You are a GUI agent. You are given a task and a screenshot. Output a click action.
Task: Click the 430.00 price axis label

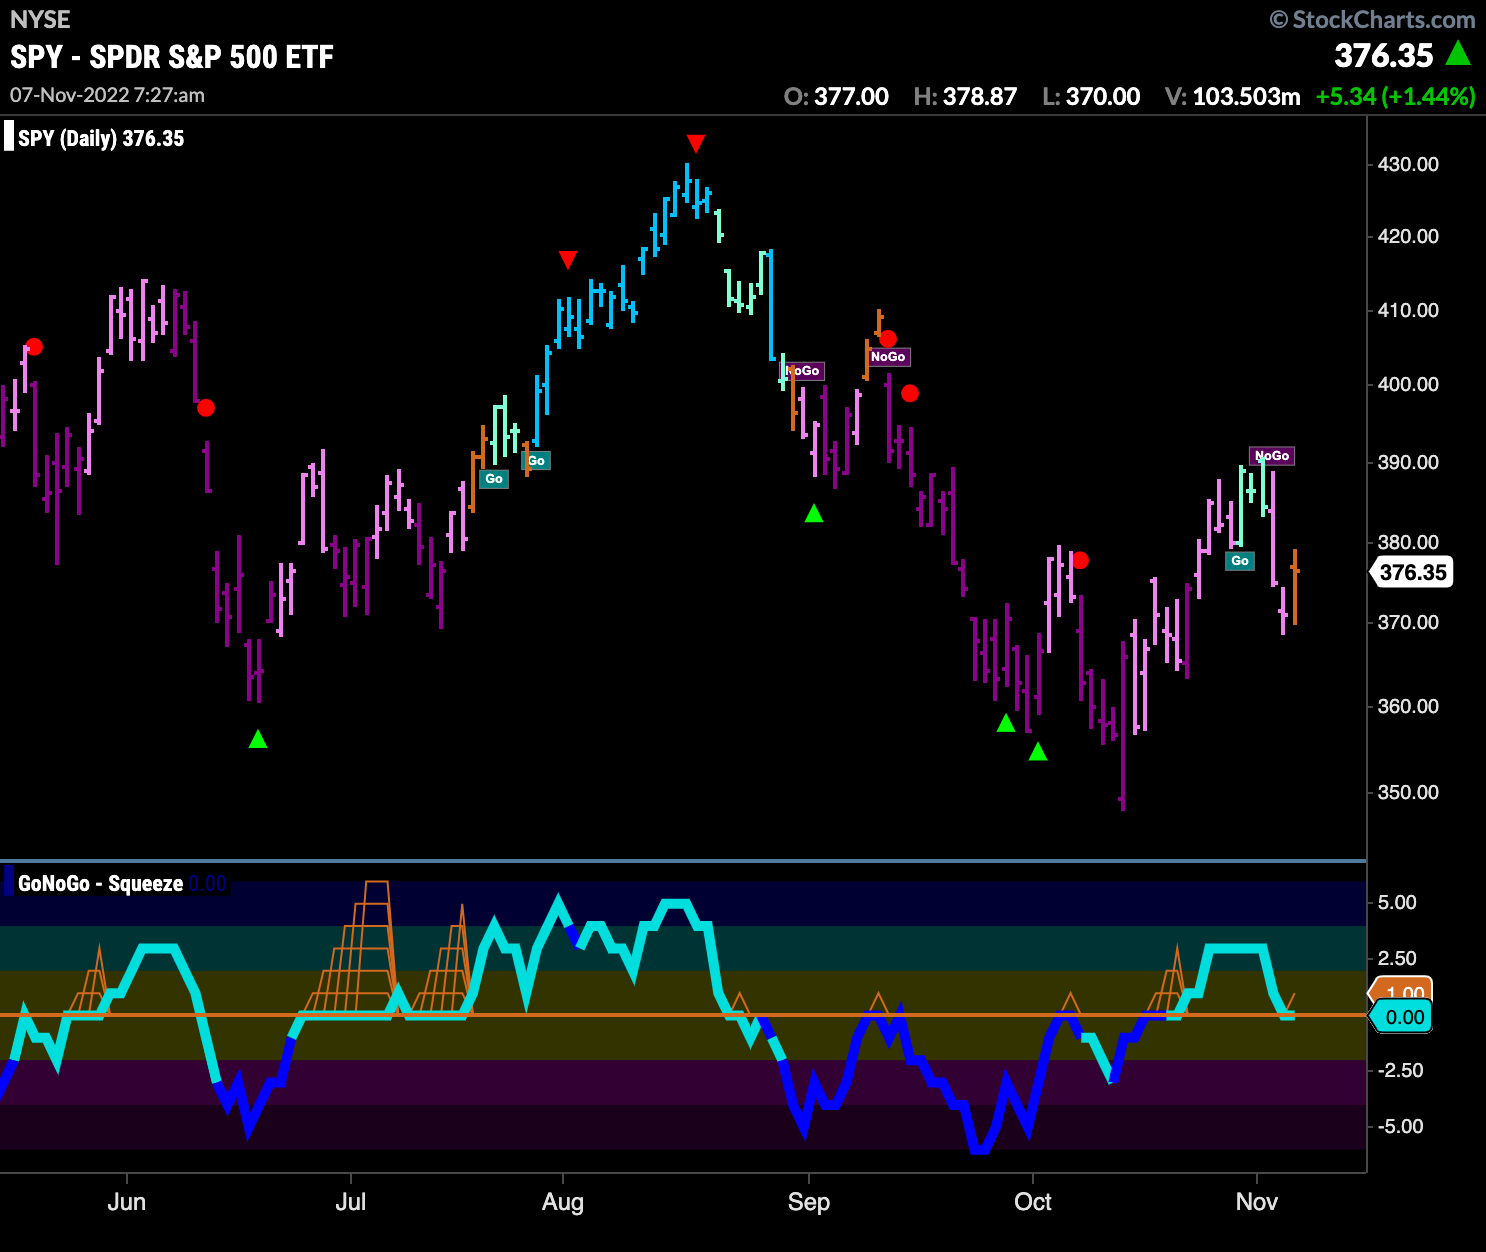(1408, 164)
